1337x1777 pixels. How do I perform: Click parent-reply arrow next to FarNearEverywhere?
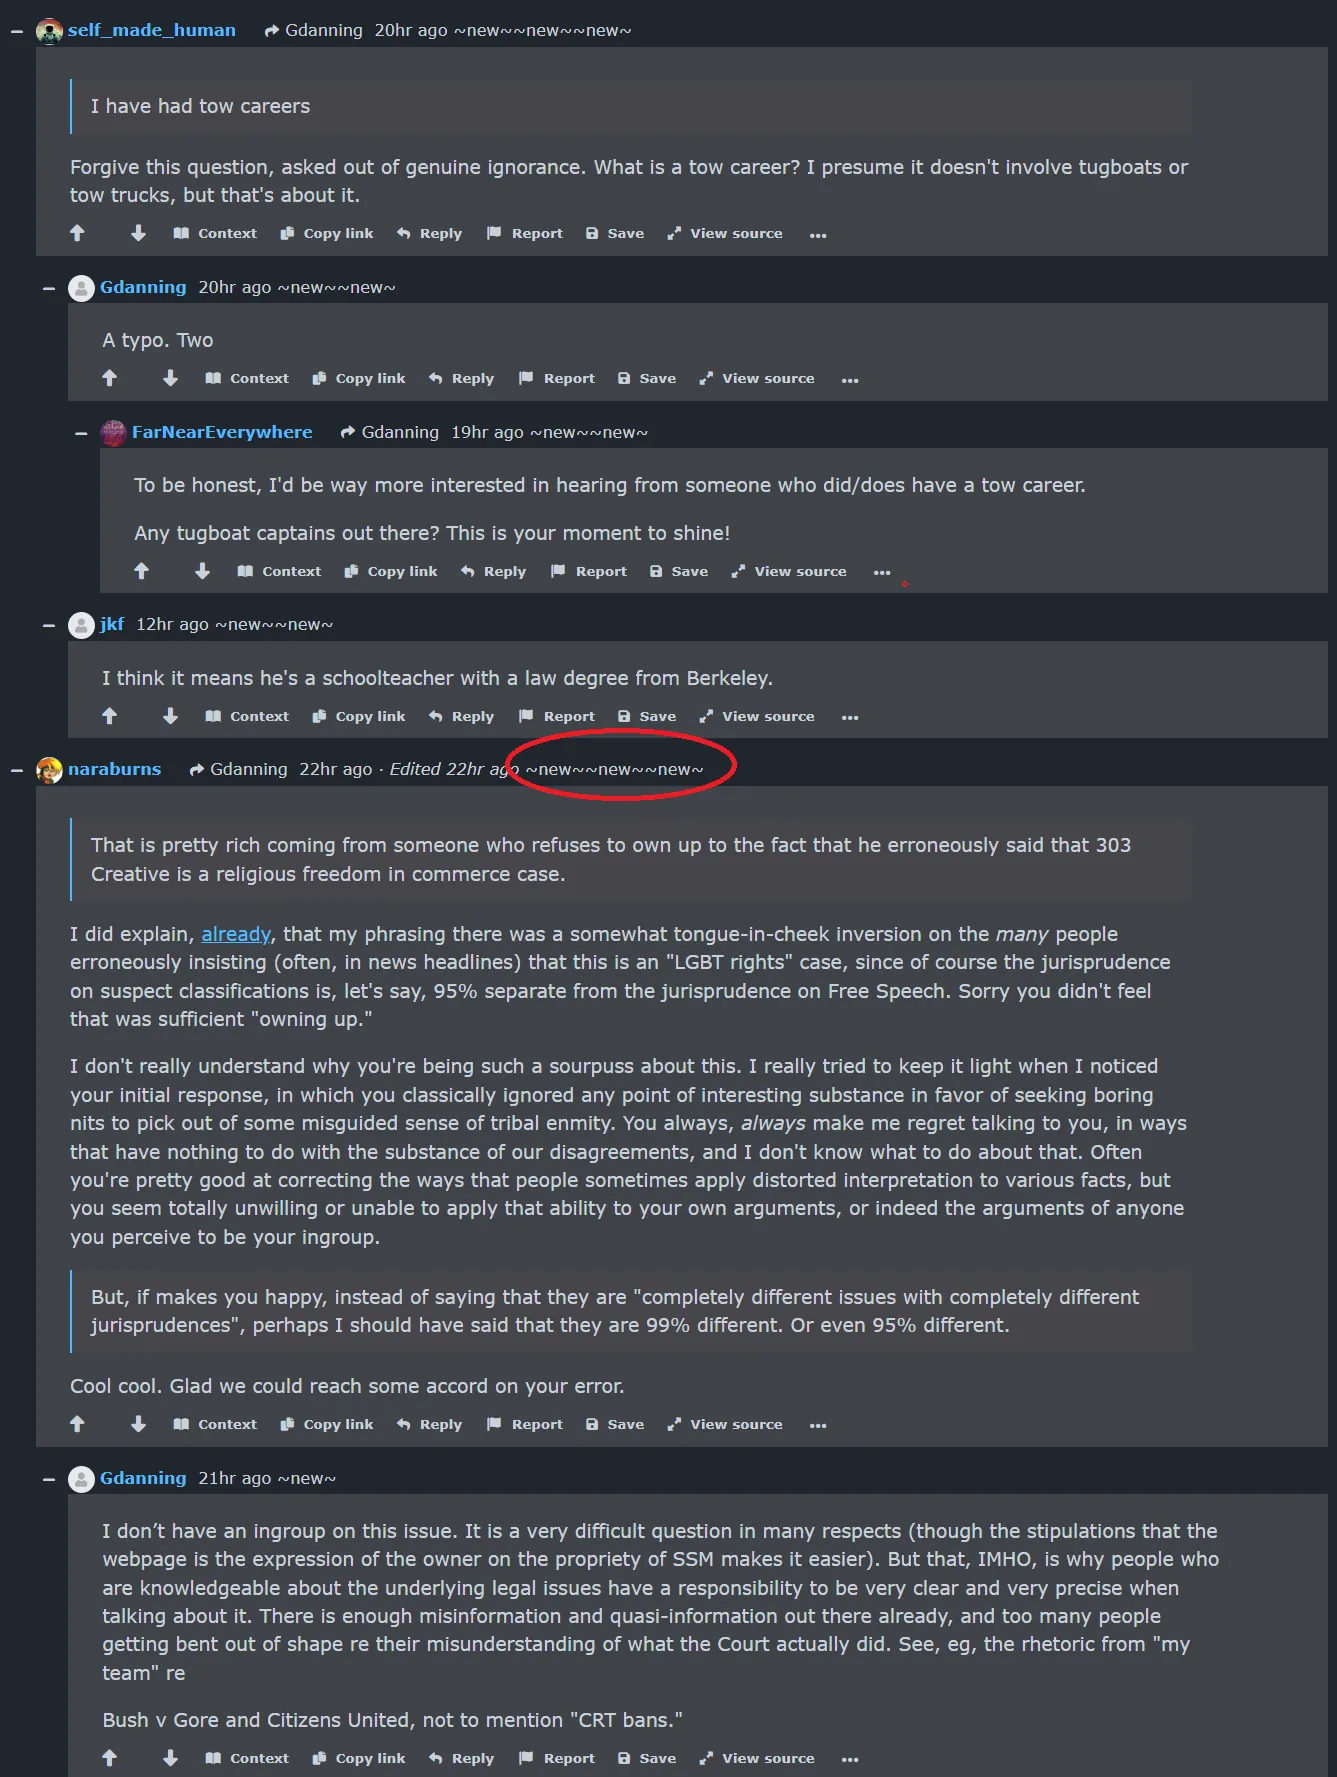(347, 432)
